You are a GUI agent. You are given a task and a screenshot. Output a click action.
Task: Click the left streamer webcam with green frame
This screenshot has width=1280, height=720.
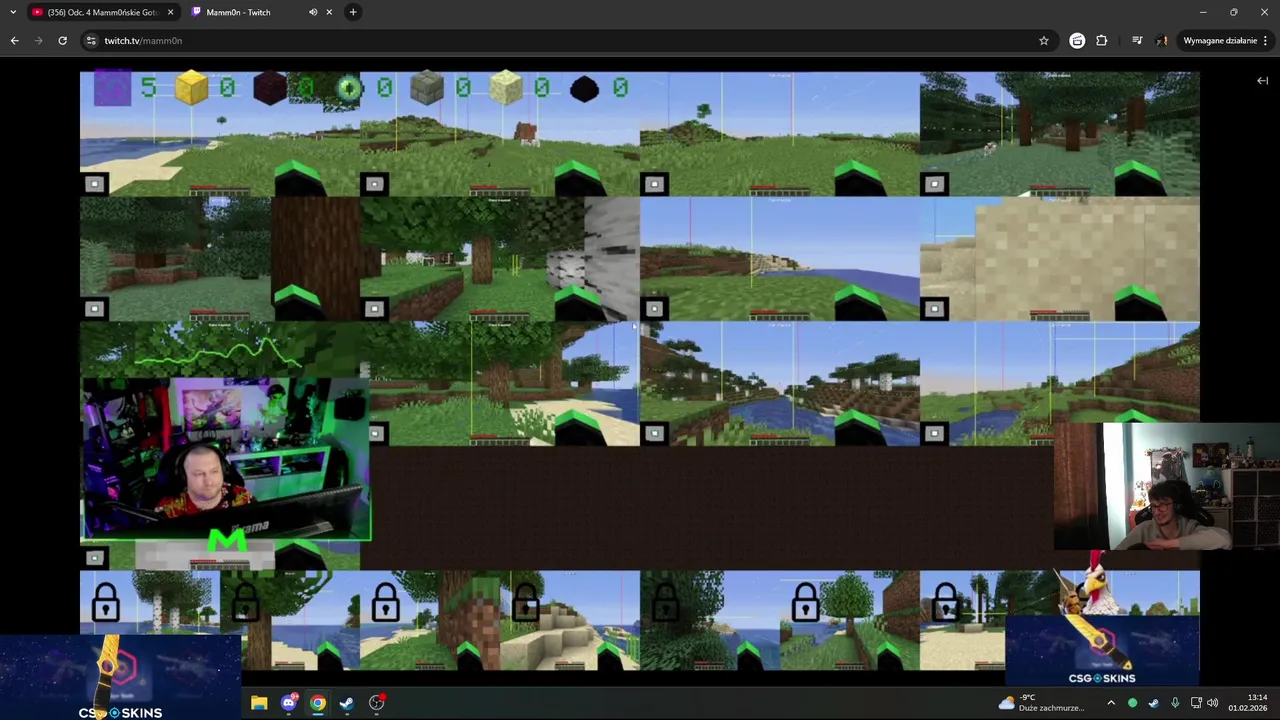226,460
